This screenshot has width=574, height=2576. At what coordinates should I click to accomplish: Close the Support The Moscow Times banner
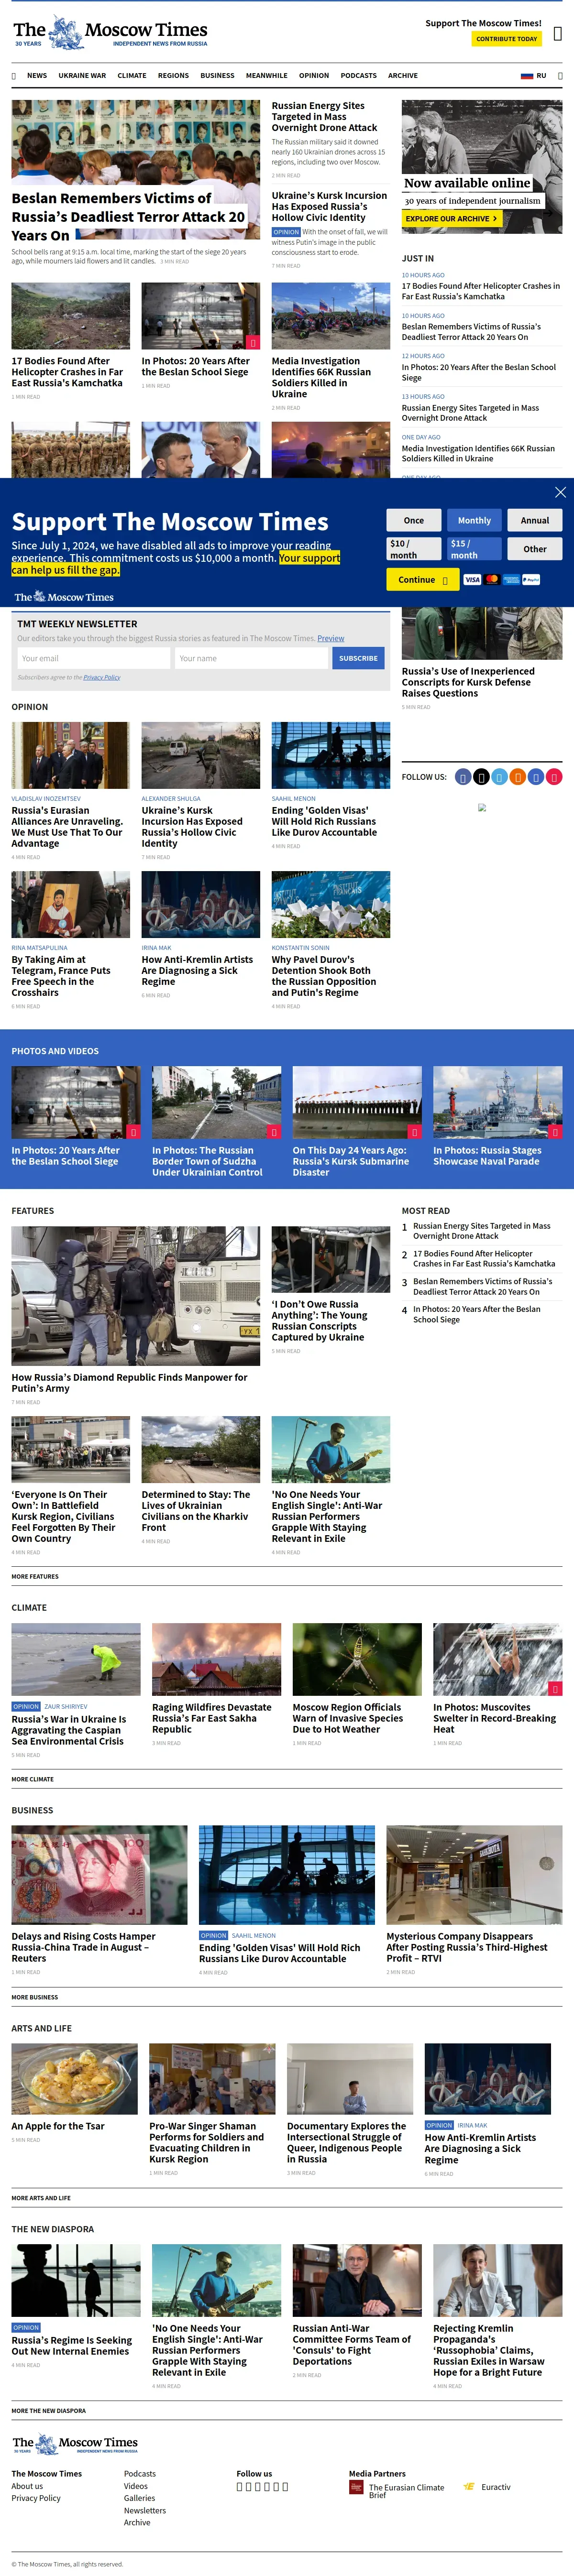[560, 492]
